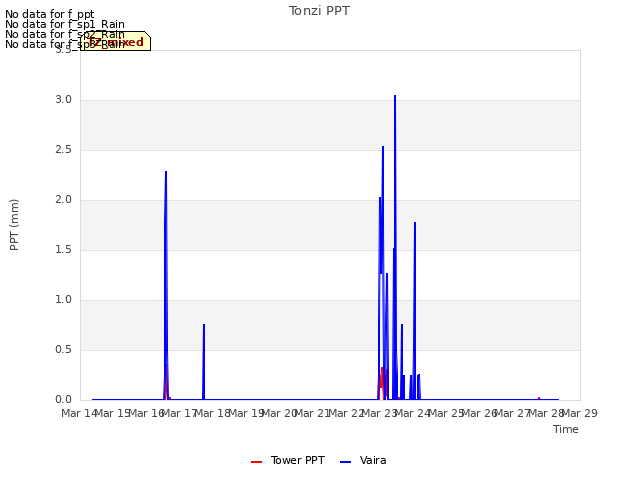The image size is (640, 480).
Task: Click the Mar 16 blue spike peak
Action: point(166,172)
